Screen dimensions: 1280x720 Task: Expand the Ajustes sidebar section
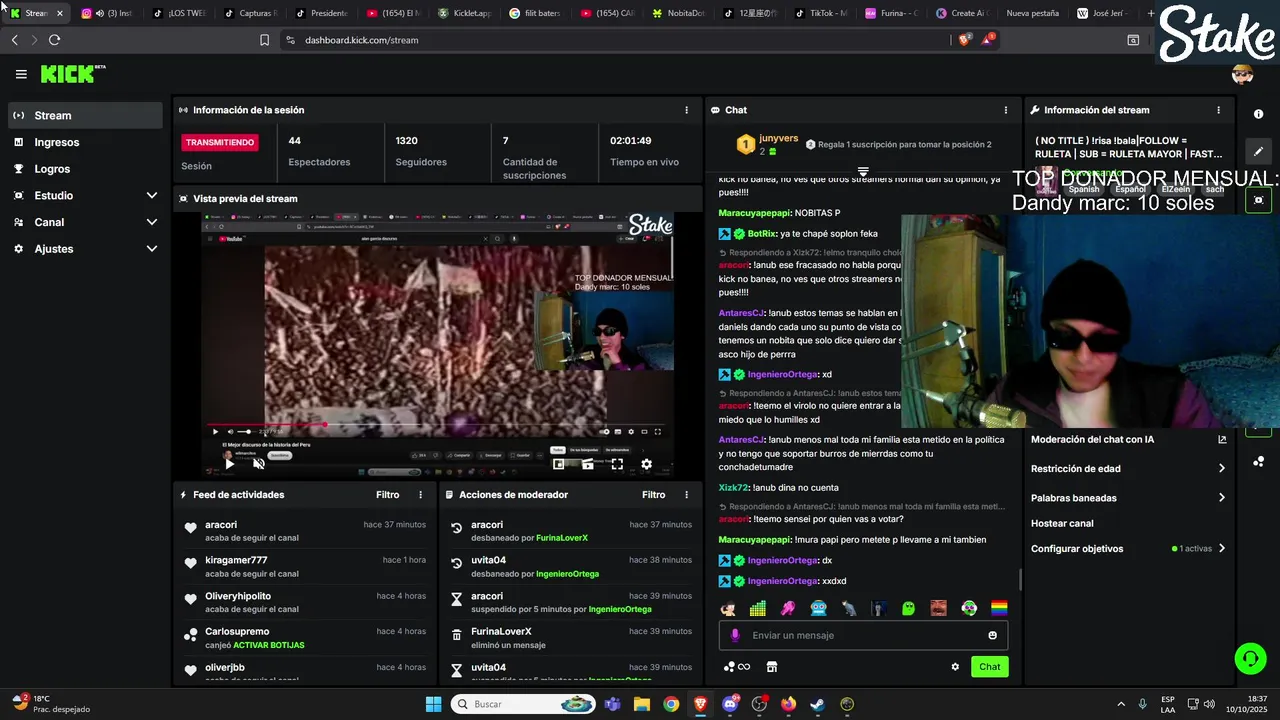tap(85, 248)
